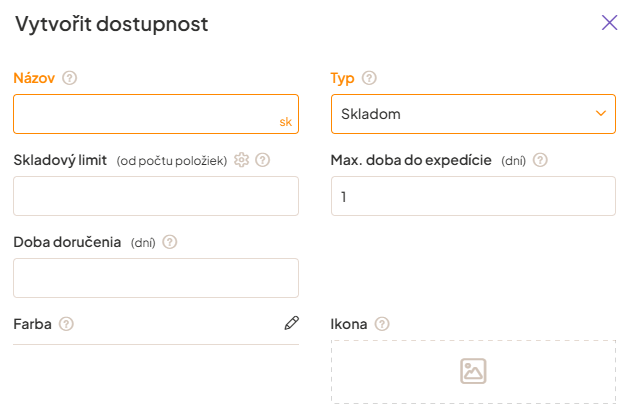Viewport: 631px width, 420px height.
Task: Show help for Max. doba do expedície
Action: click(x=541, y=160)
